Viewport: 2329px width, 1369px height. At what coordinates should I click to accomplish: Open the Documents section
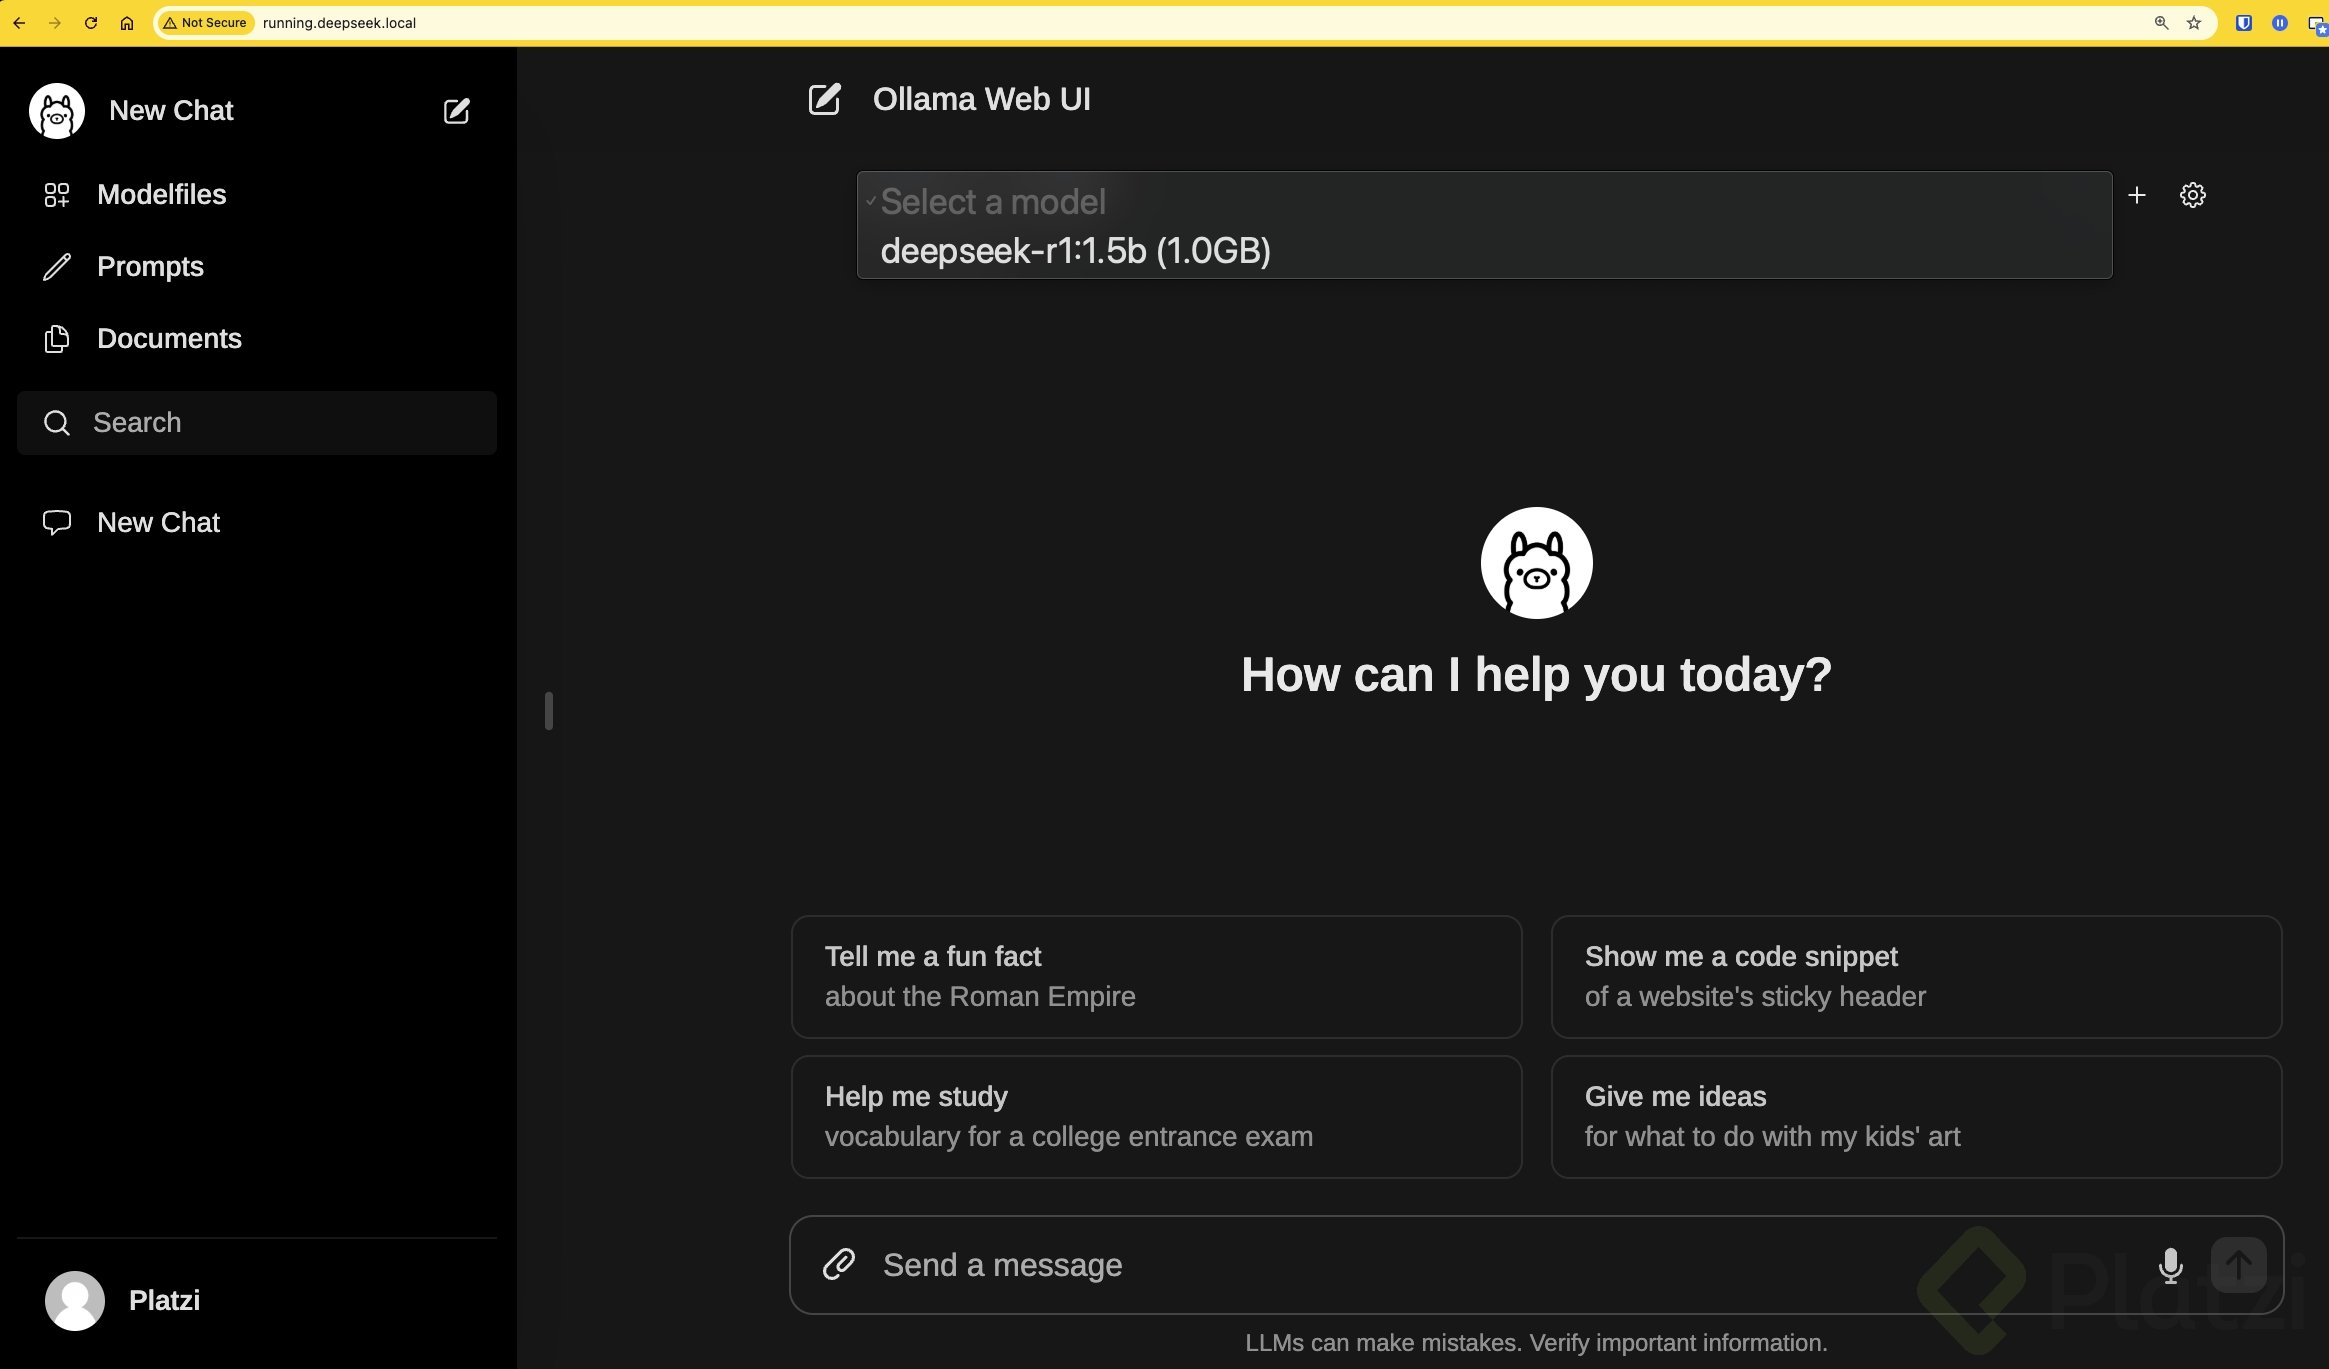tap(257, 339)
